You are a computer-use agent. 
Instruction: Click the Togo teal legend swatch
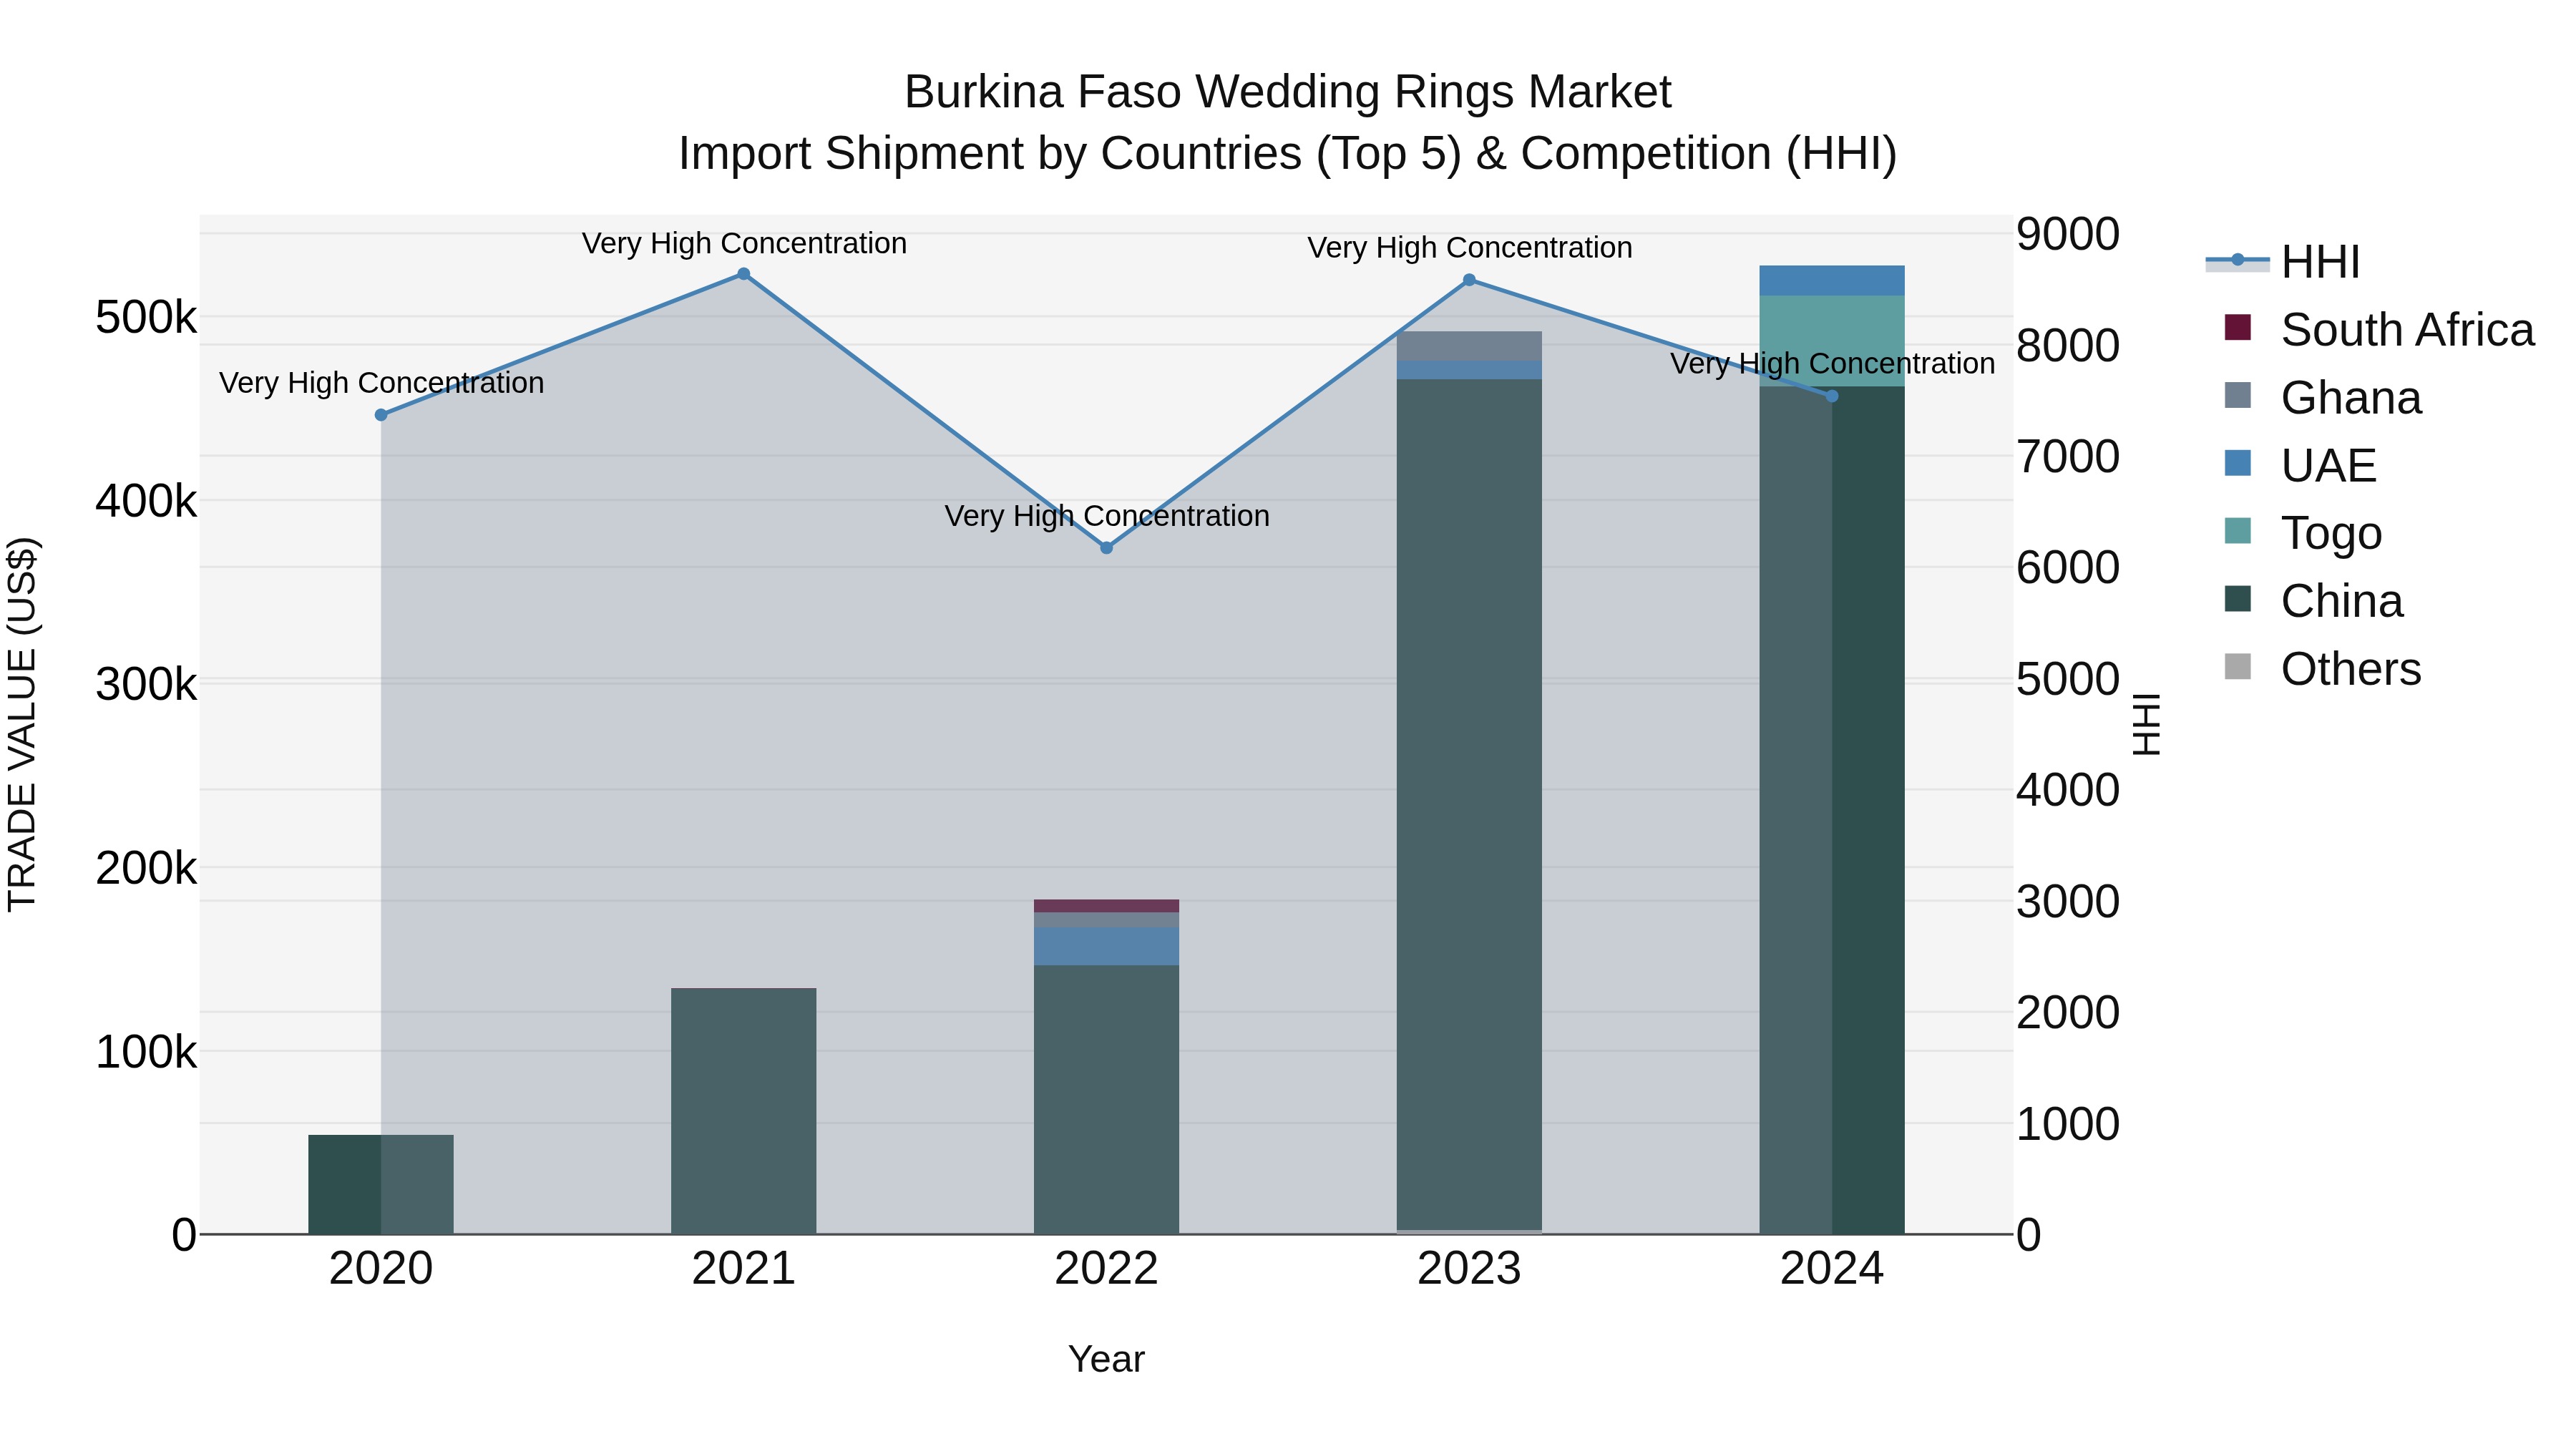click(2238, 531)
